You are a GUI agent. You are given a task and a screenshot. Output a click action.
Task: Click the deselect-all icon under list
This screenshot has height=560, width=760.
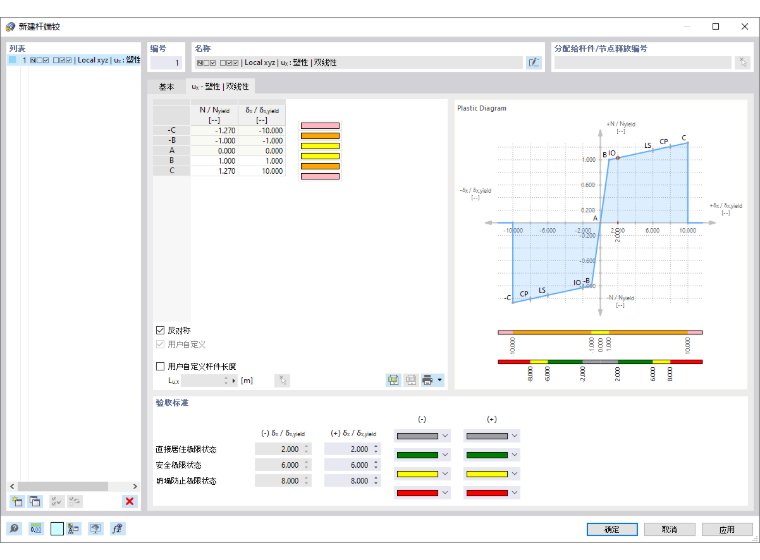(x=75, y=501)
